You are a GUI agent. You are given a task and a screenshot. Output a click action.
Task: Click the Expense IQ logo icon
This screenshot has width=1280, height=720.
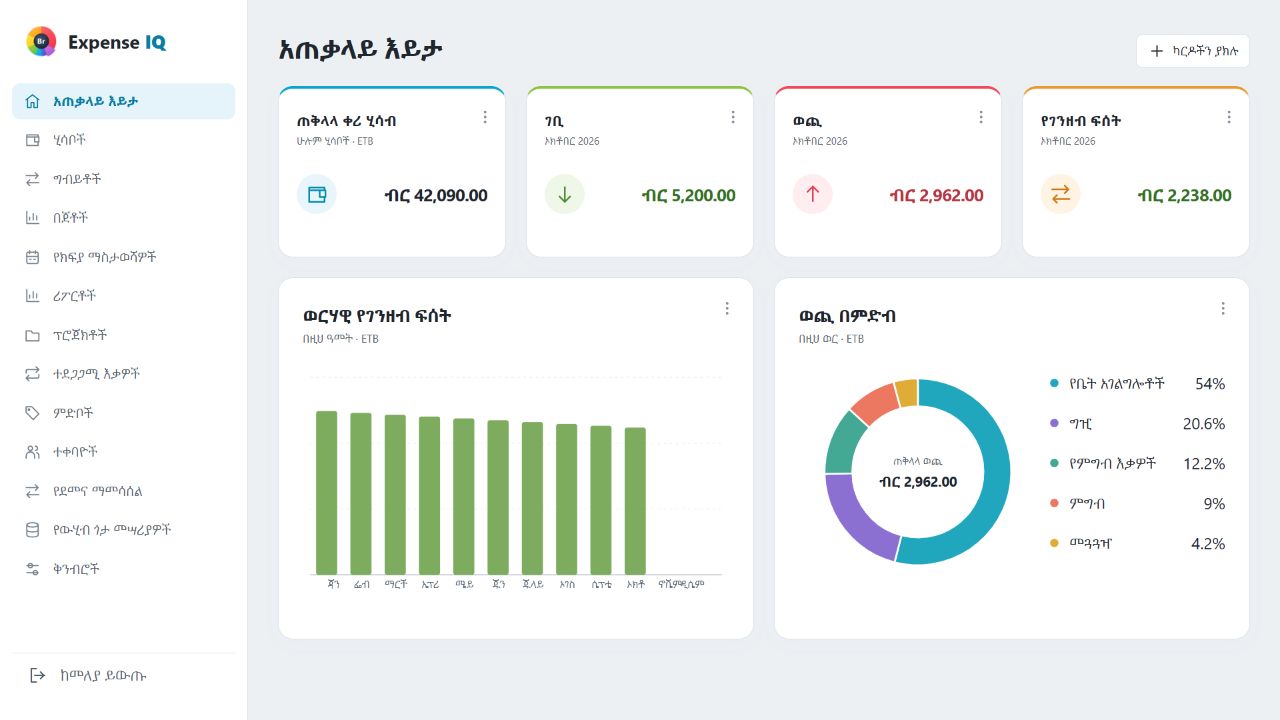click(41, 42)
